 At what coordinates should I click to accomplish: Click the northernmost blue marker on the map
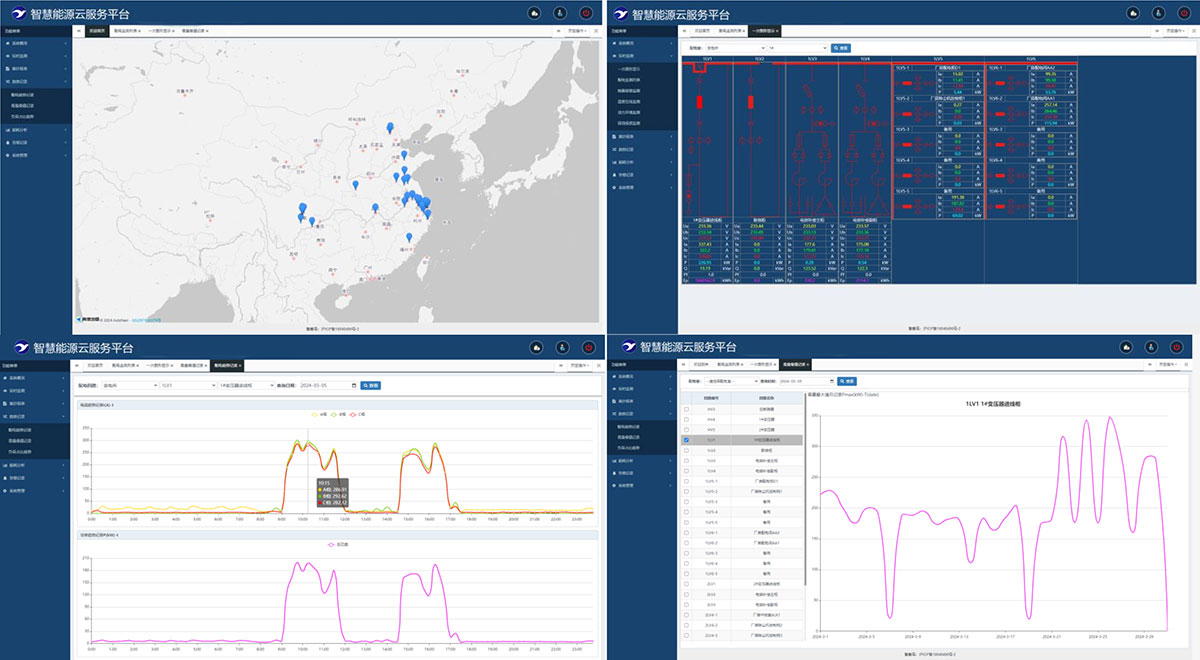coord(389,127)
